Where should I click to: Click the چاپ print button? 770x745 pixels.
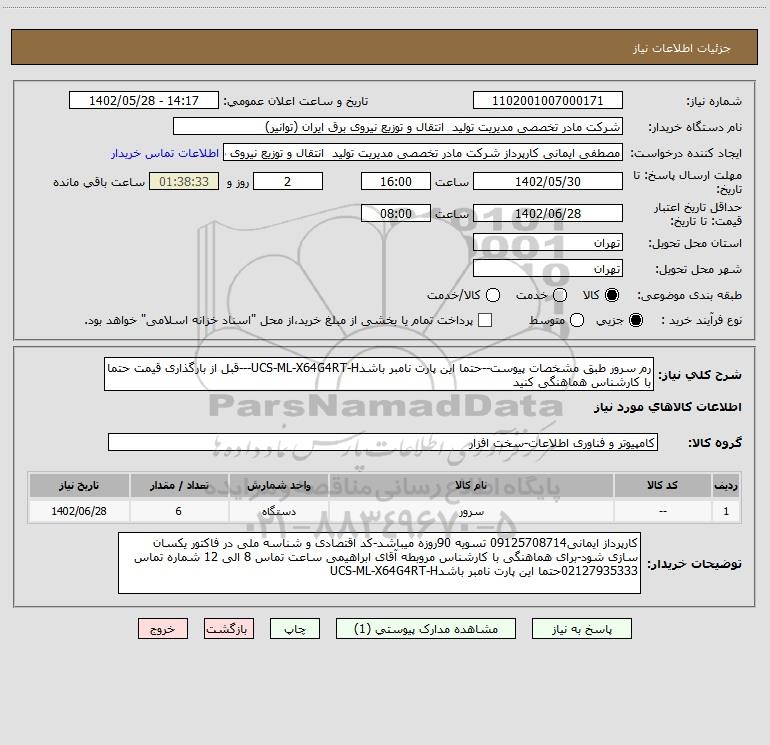[295, 629]
